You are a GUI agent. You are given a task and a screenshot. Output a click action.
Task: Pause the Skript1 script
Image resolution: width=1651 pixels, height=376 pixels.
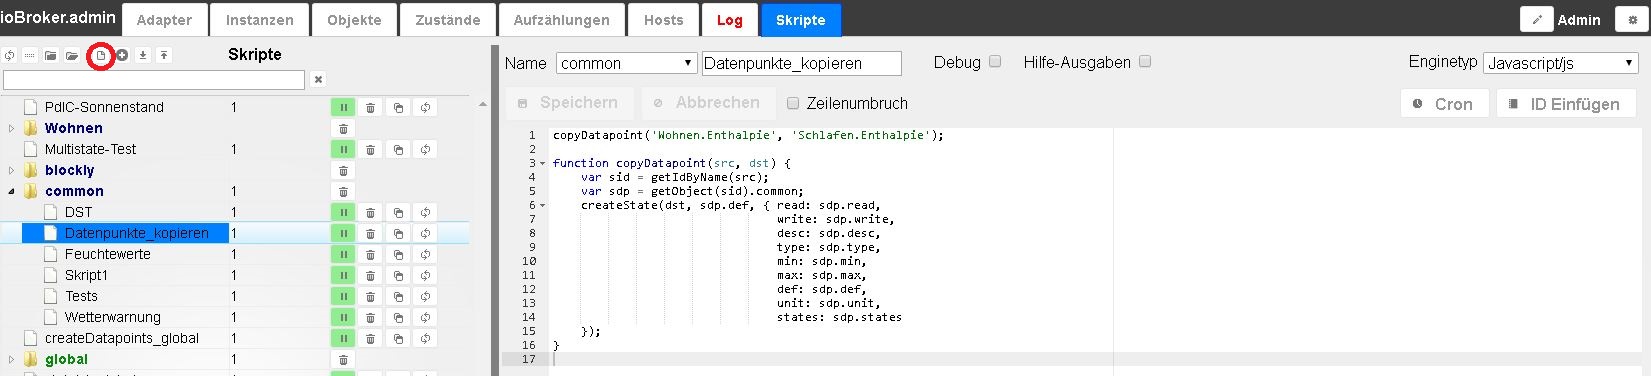[343, 275]
